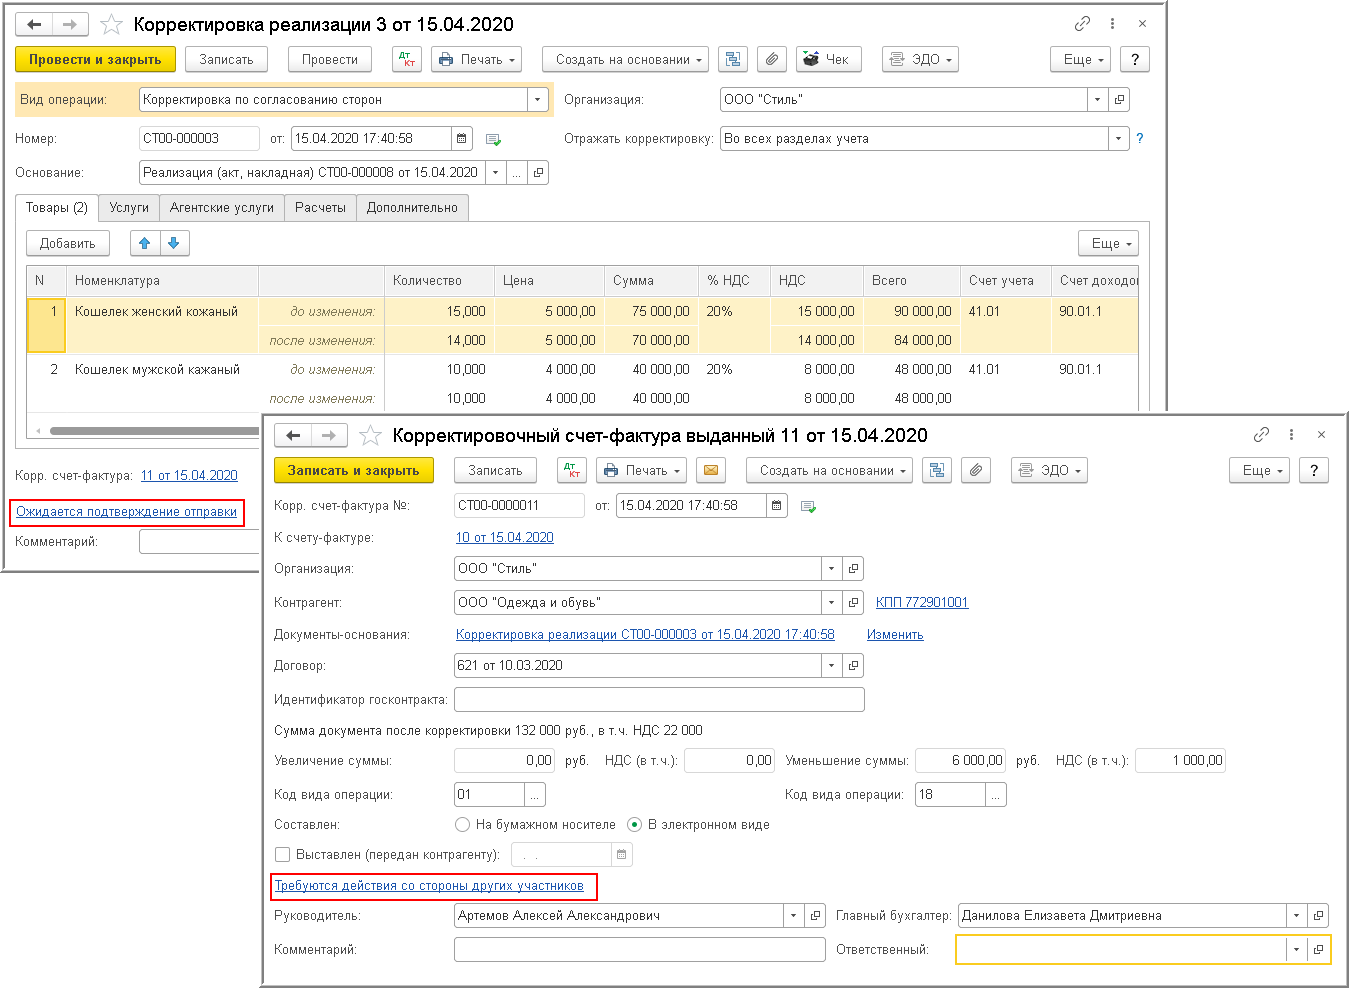
Task: Select the В электронном виде radio option
Action: 634,825
